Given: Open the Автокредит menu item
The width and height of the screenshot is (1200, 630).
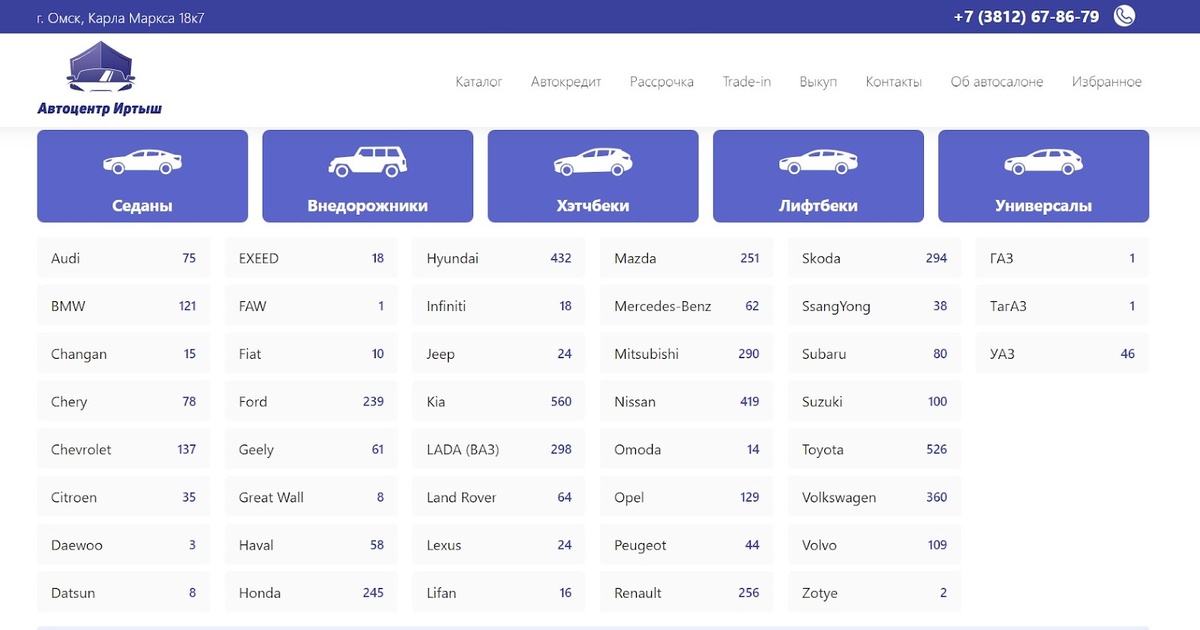Looking at the screenshot, I should (566, 82).
